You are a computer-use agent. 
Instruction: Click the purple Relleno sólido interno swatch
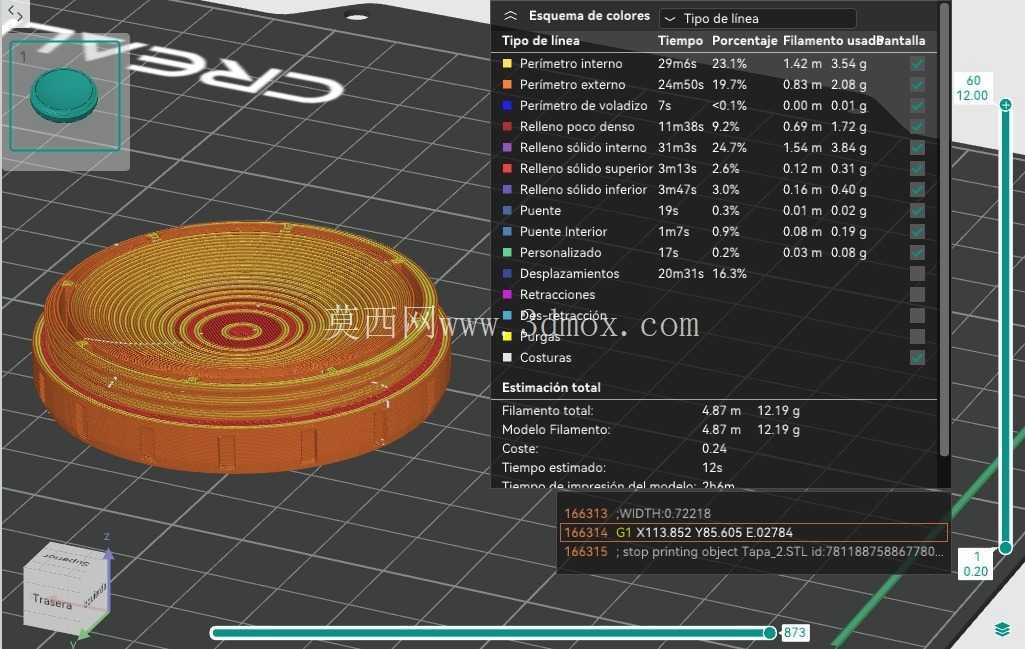tap(507, 147)
